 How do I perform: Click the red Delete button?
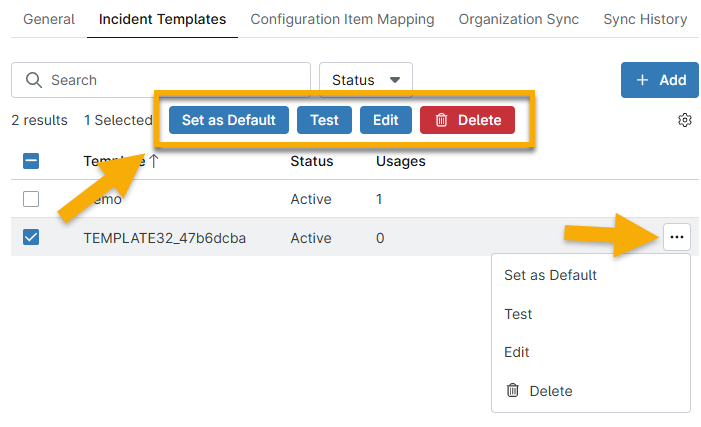tap(467, 120)
